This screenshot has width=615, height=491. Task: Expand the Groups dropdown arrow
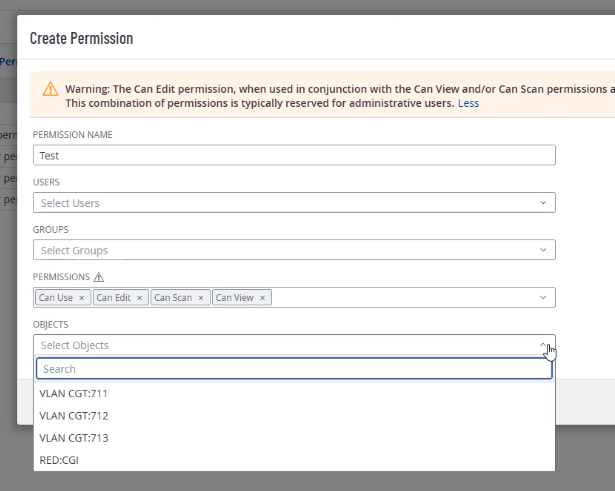coord(543,250)
